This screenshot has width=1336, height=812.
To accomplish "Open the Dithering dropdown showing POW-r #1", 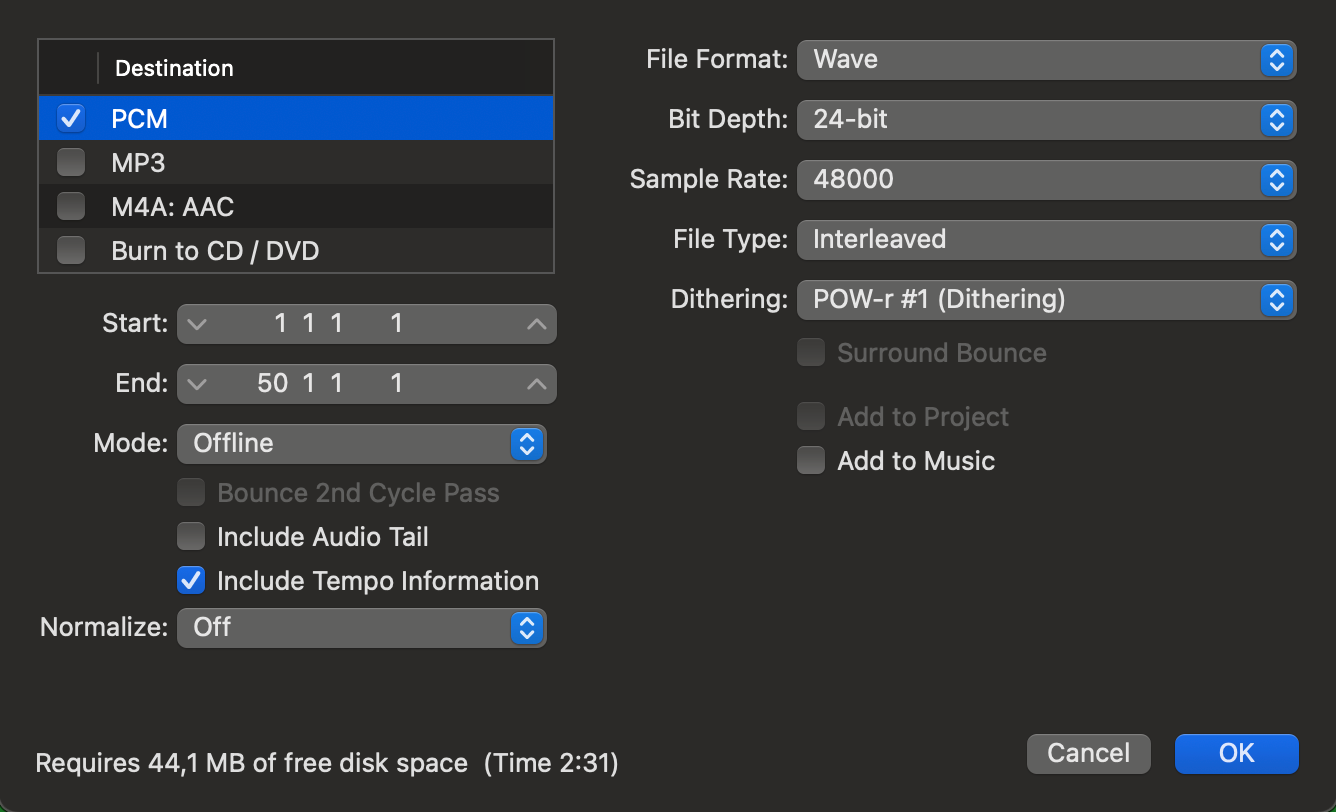I will (x=1046, y=300).
